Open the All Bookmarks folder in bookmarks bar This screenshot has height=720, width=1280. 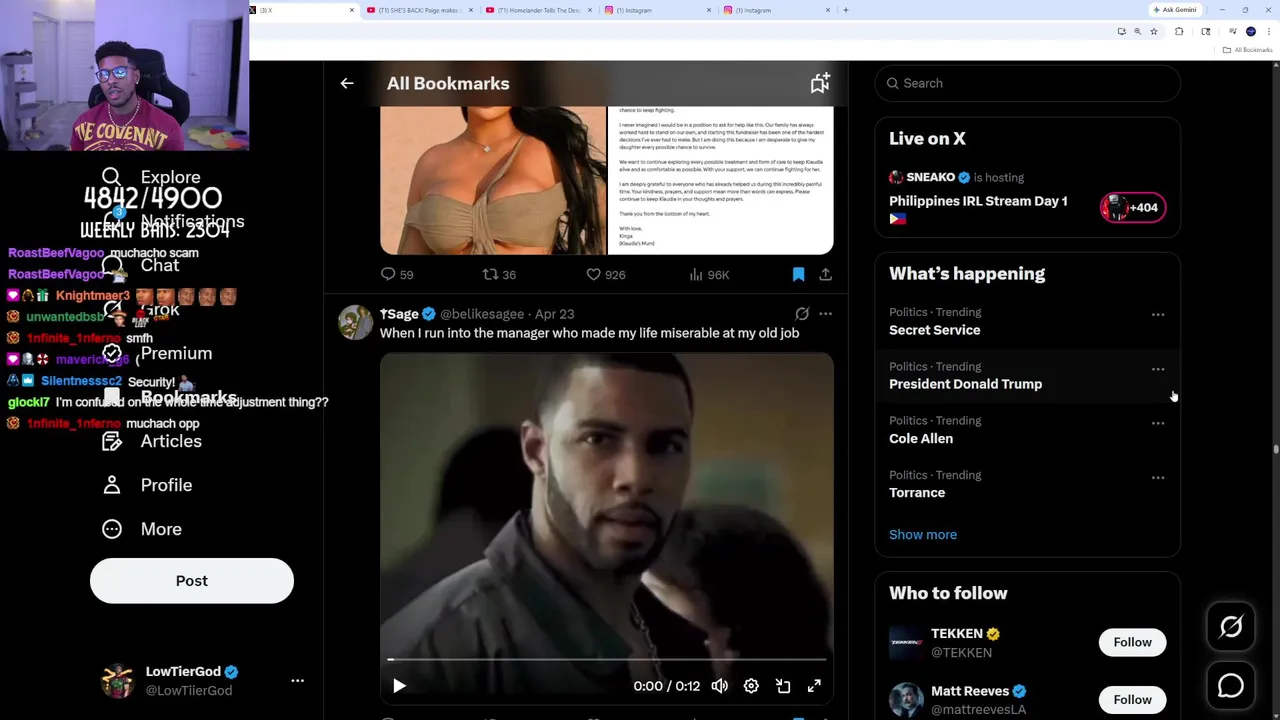[x=1249, y=50]
